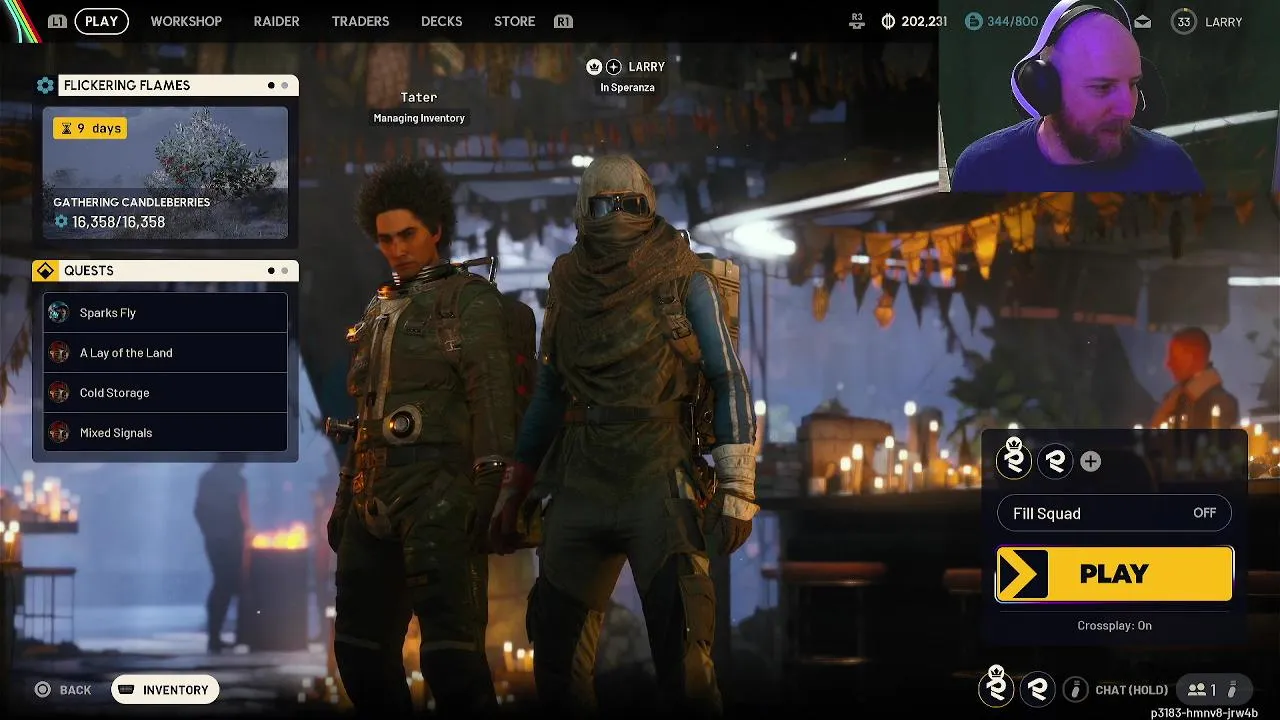Open the DECKS tab
The width and height of the screenshot is (1280, 720).
(x=441, y=21)
